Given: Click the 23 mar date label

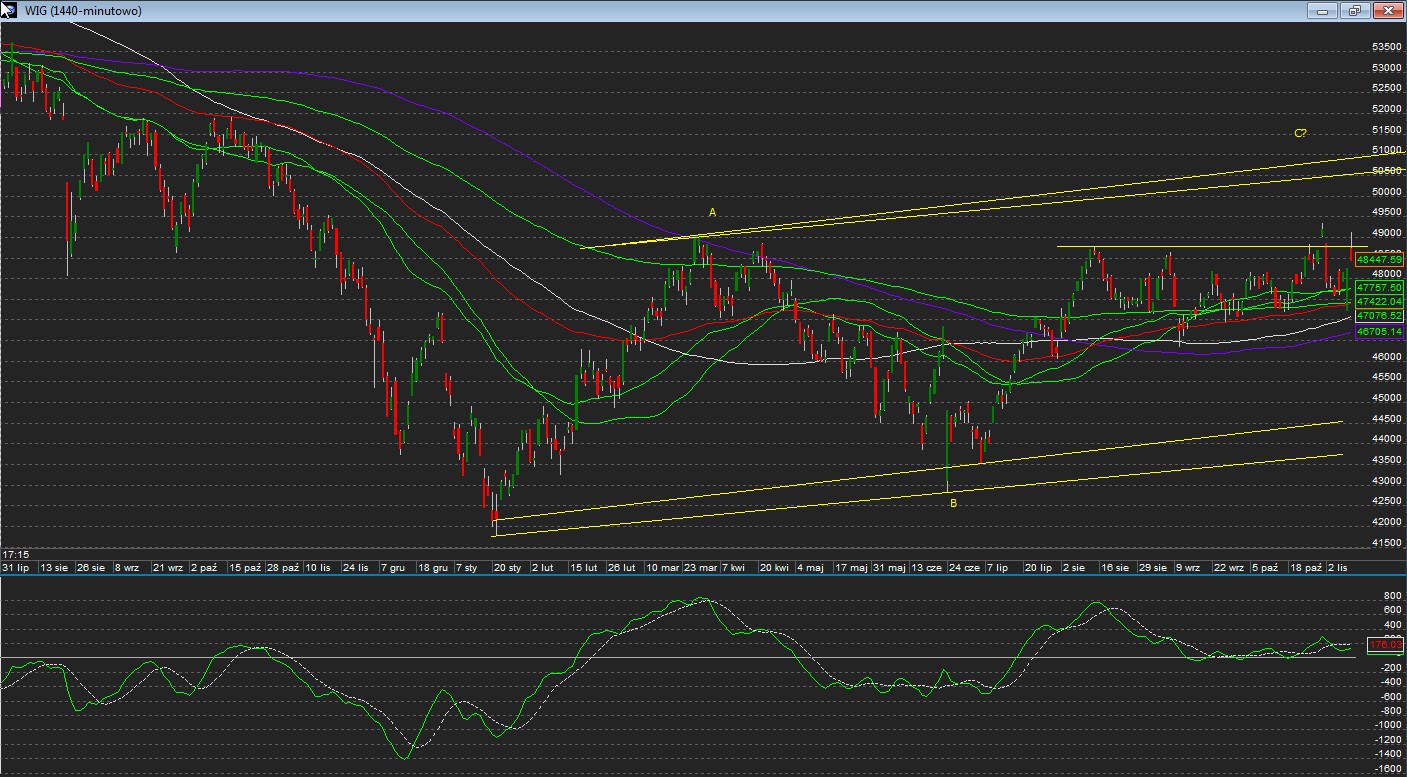Looking at the screenshot, I should pyautogui.click(x=700, y=567).
